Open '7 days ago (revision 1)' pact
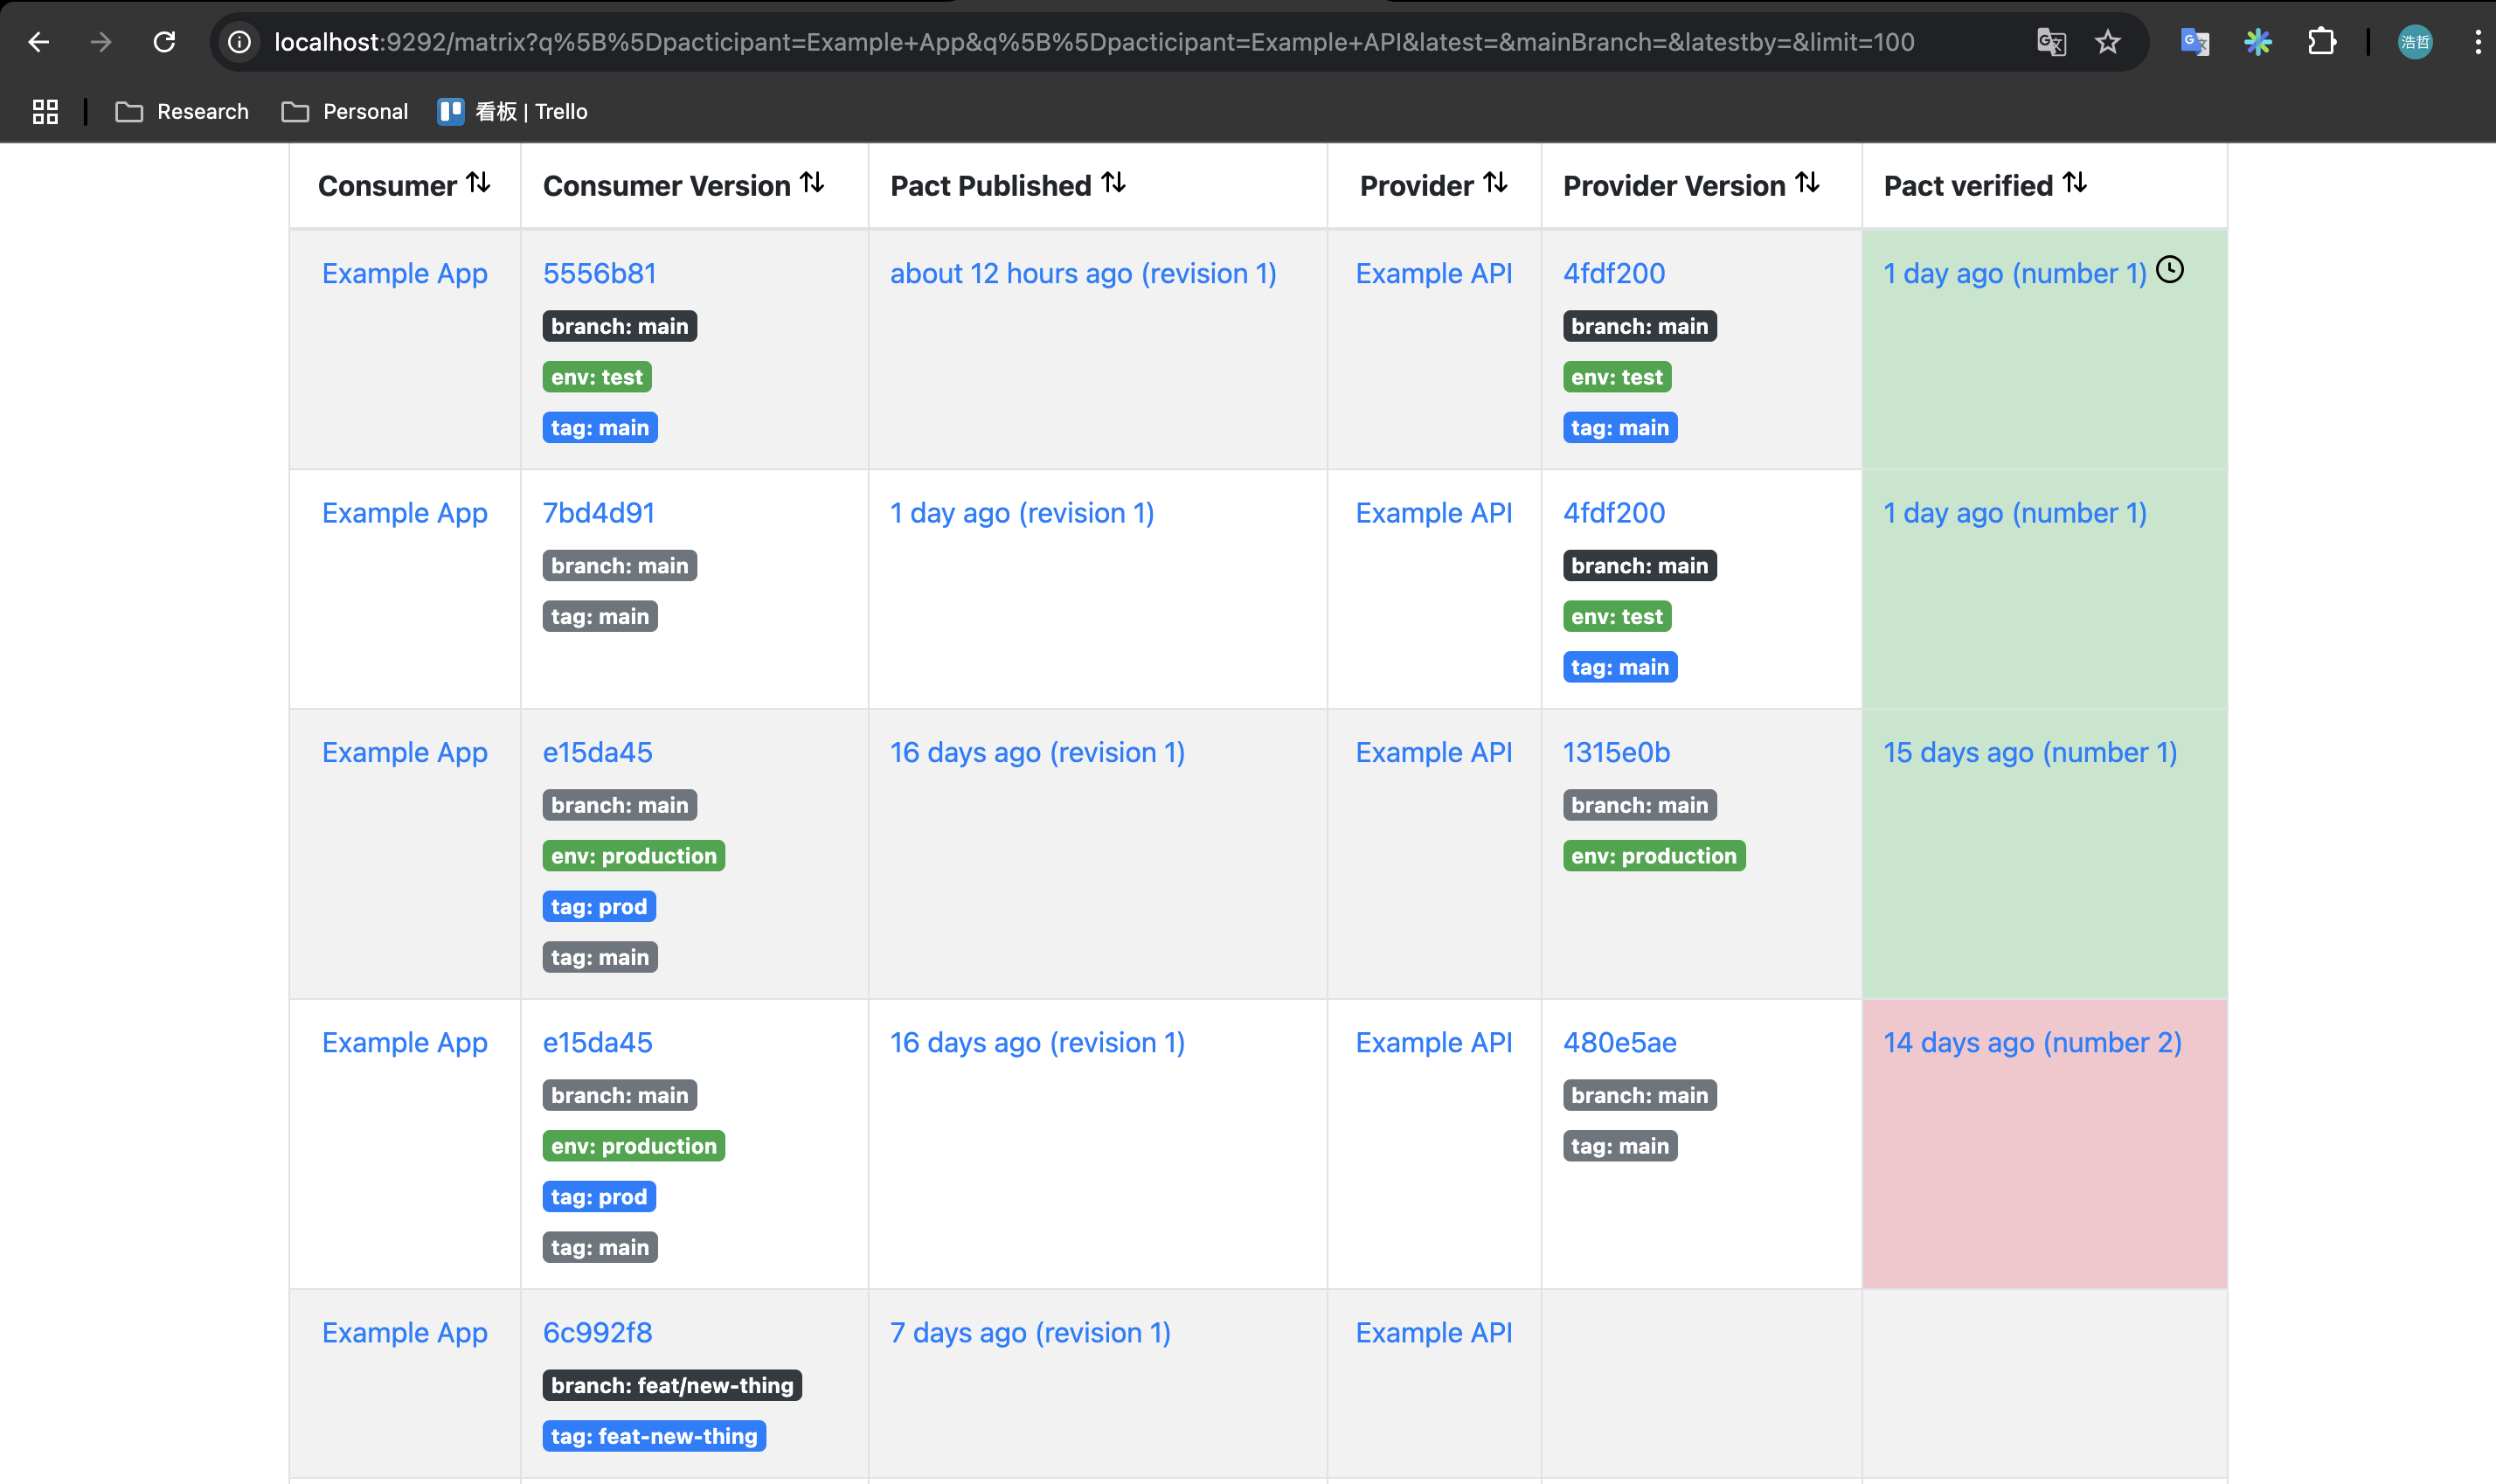 1030,1333
